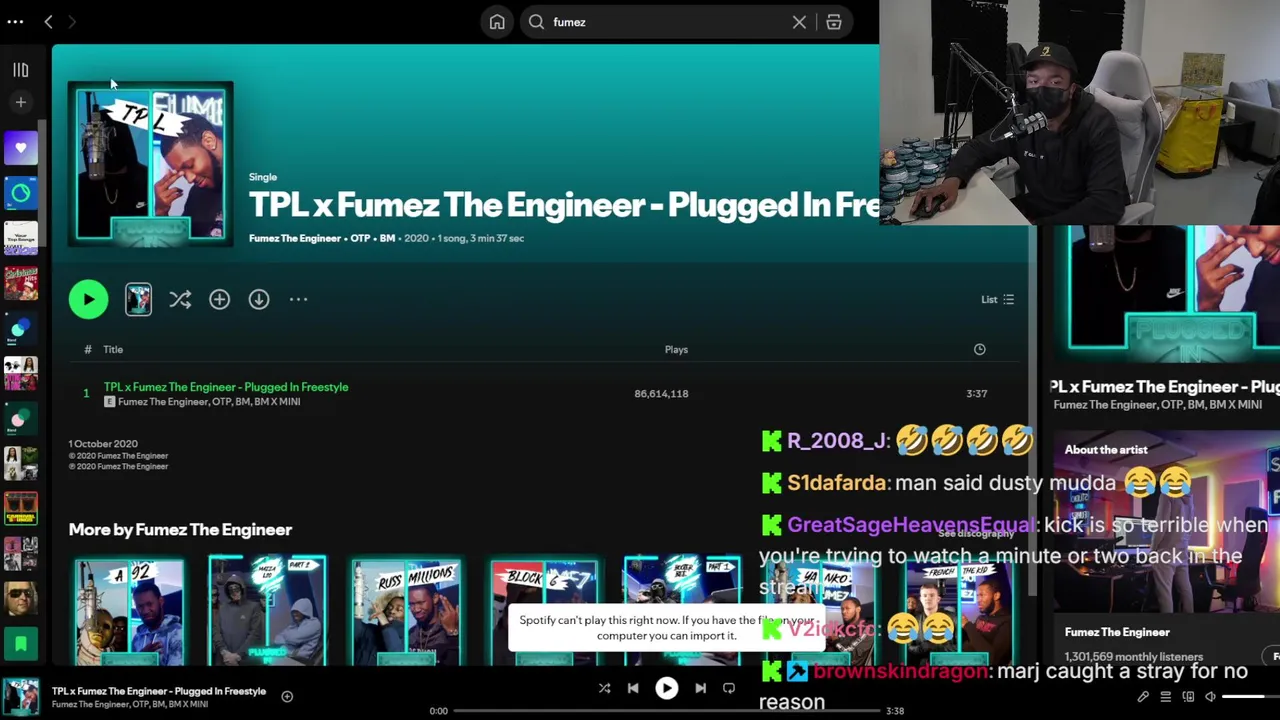Add the single to Your Library
1280x720 pixels.
point(219,299)
